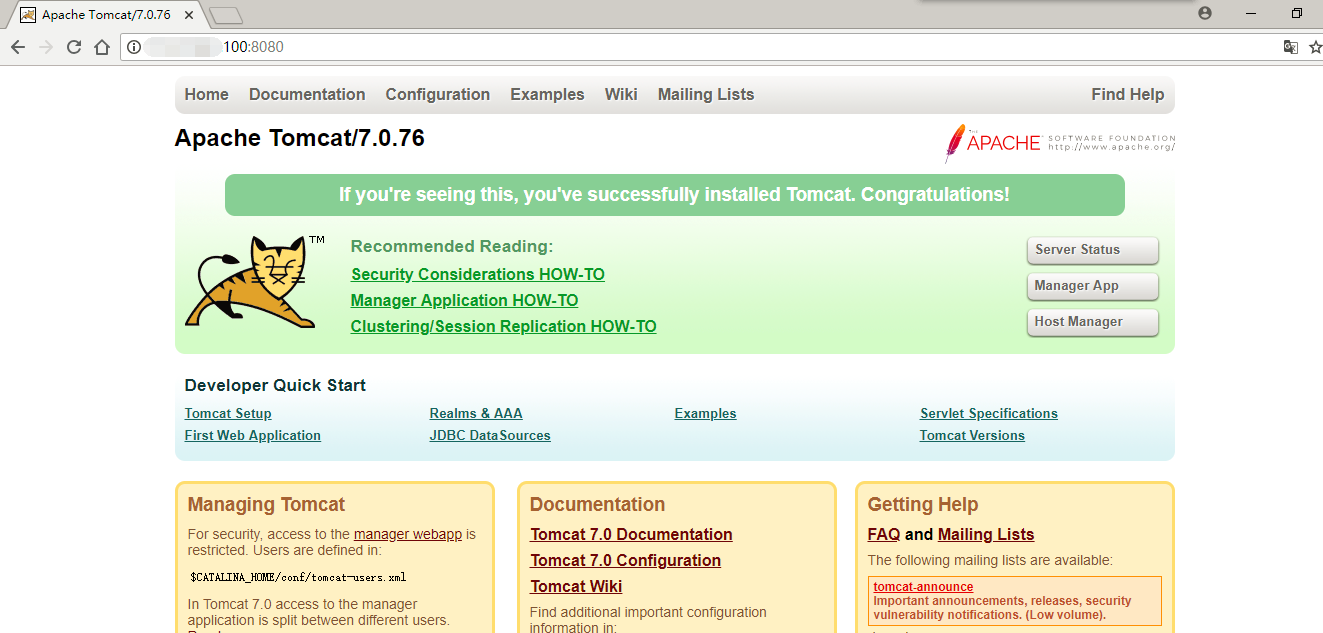Click the Documentation heading in the middle box

(598, 505)
